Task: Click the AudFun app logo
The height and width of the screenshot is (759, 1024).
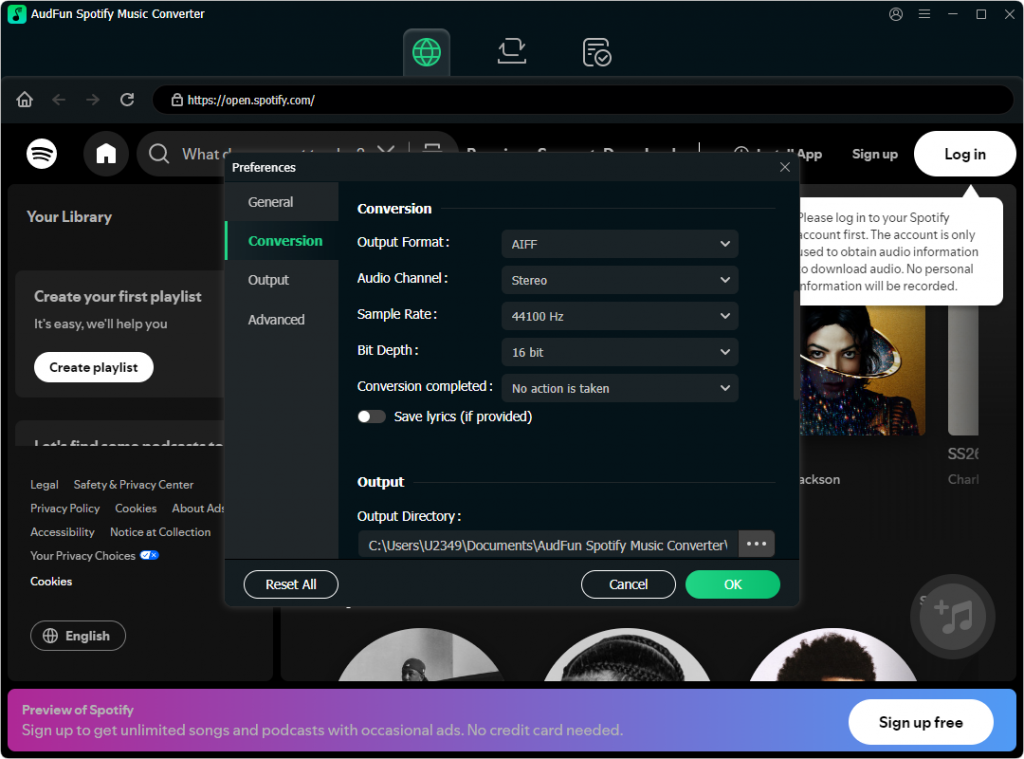Action: click(x=16, y=14)
